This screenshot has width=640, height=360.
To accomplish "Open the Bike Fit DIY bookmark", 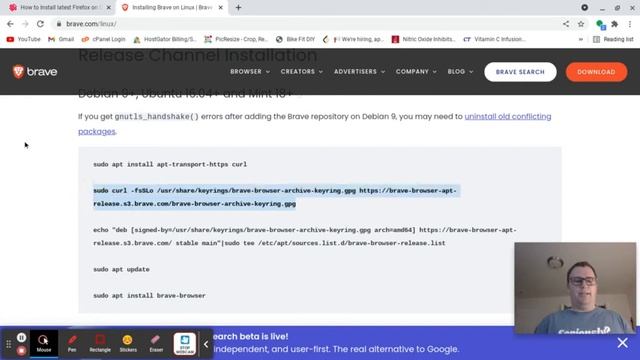I will (296, 39).
